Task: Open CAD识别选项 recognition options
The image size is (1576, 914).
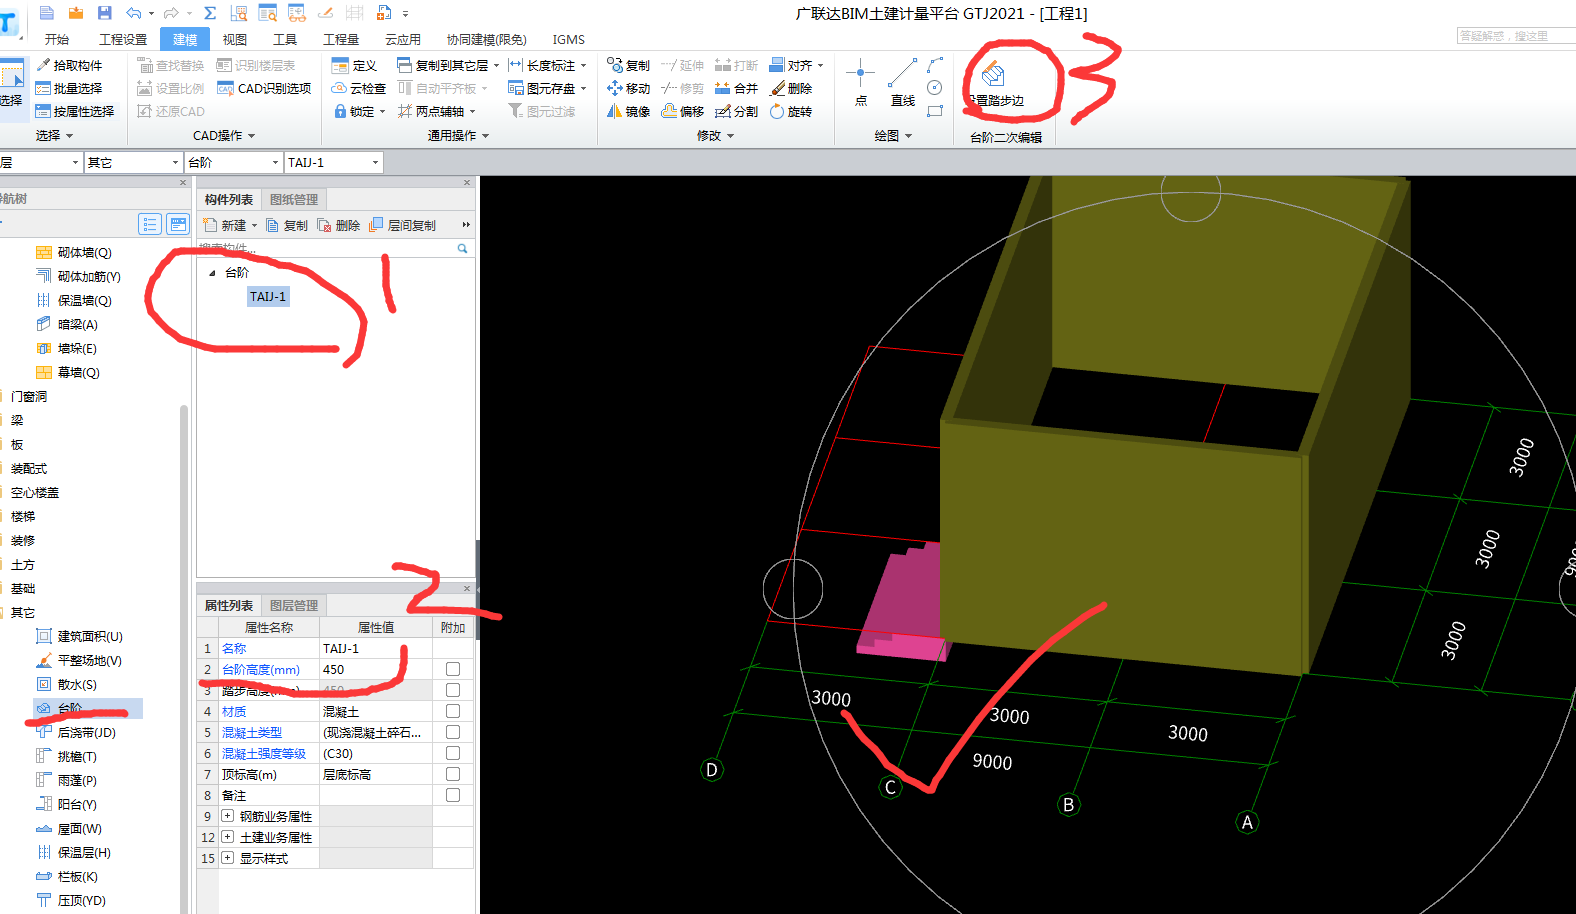Action: 264,88
